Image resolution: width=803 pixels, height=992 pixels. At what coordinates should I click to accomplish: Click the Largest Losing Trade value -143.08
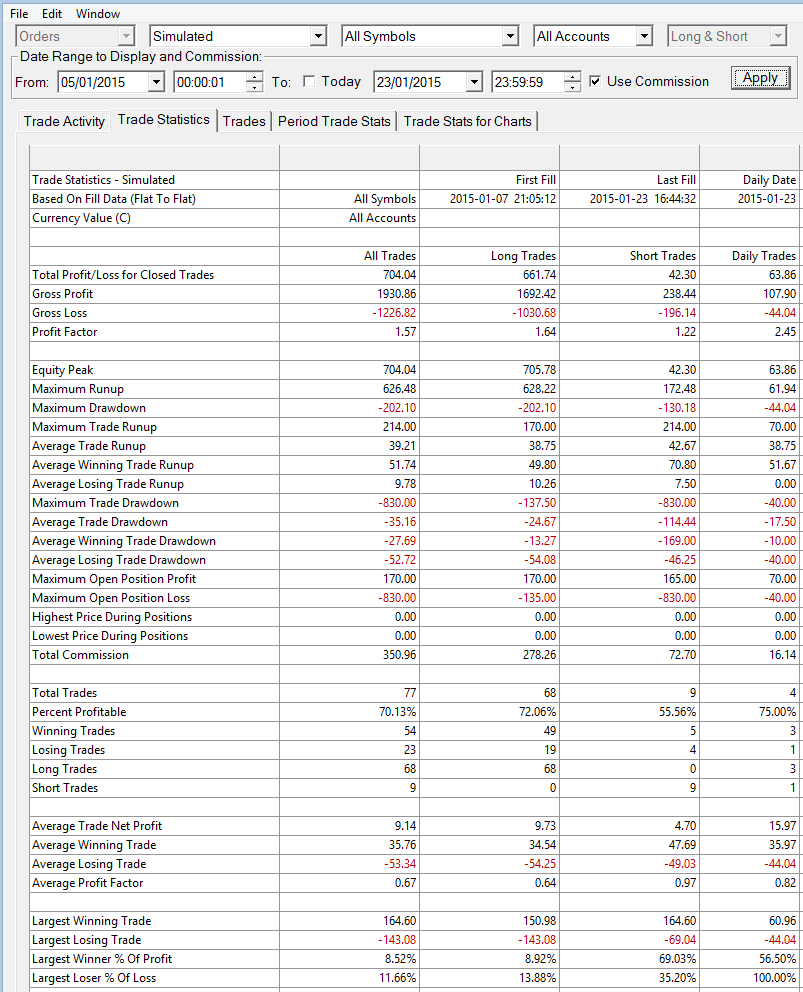(397, 939)
